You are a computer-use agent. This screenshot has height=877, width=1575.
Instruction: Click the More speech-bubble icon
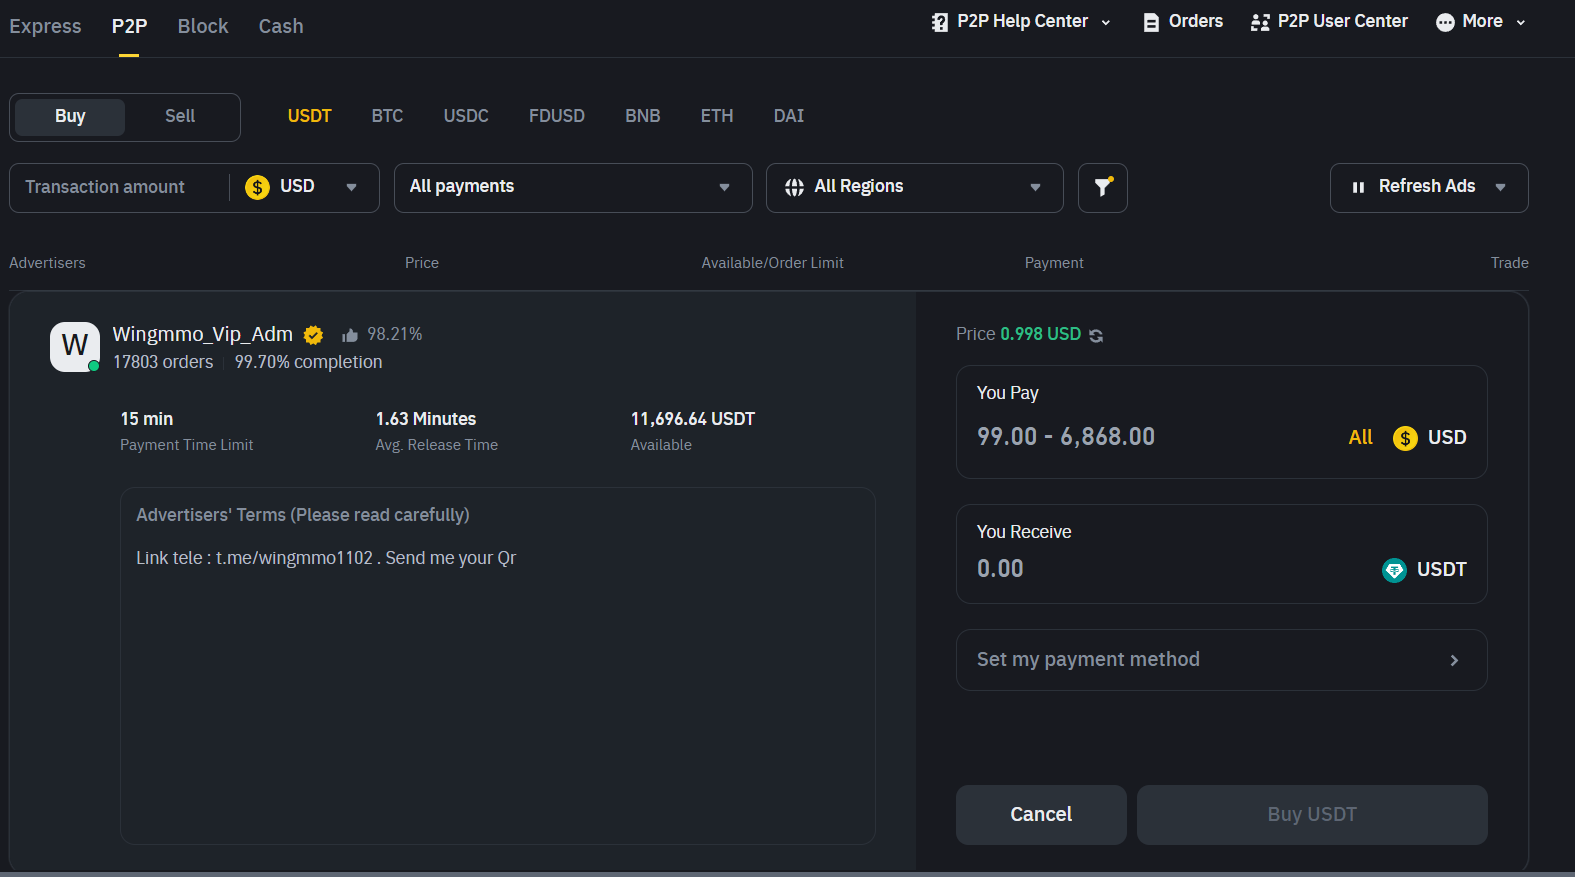1445,22
